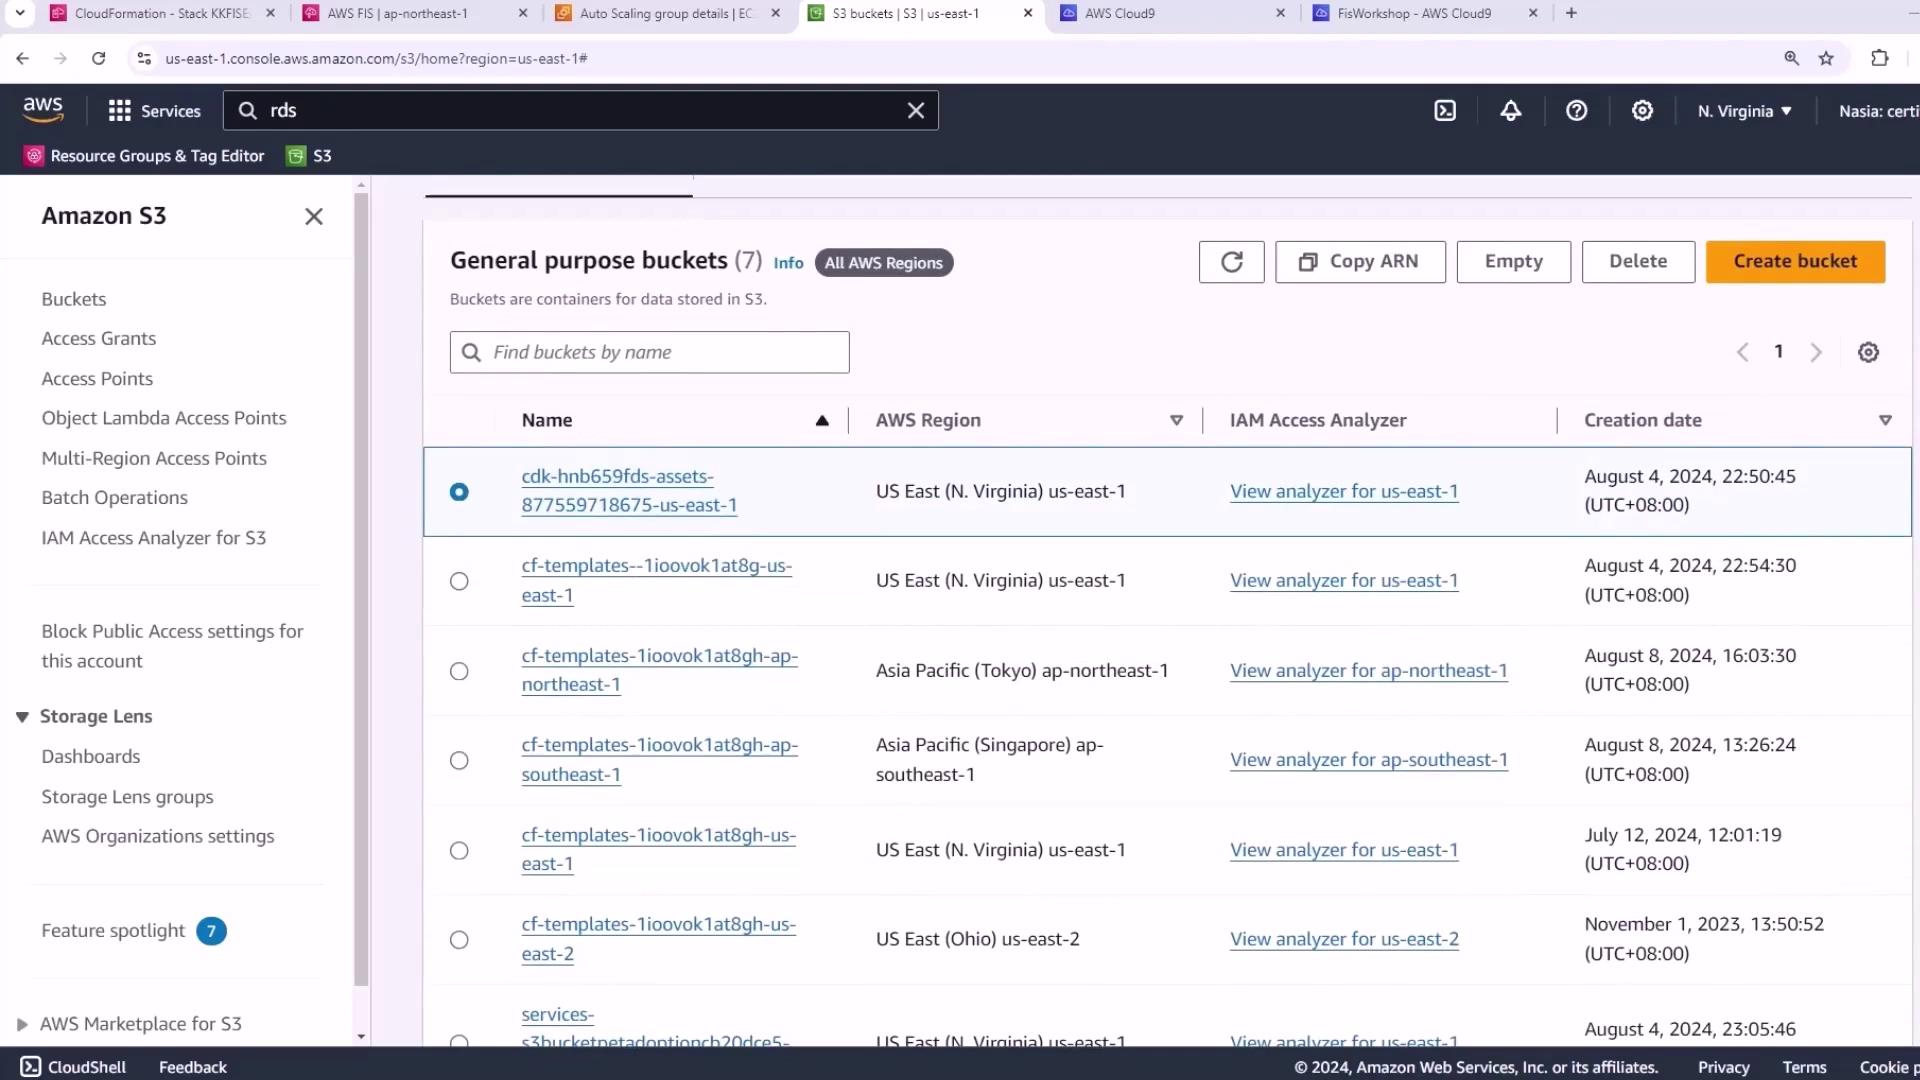Select the cf-templates ap-northeast-1 bucket radio
1920x1080 pixels.
459,671
